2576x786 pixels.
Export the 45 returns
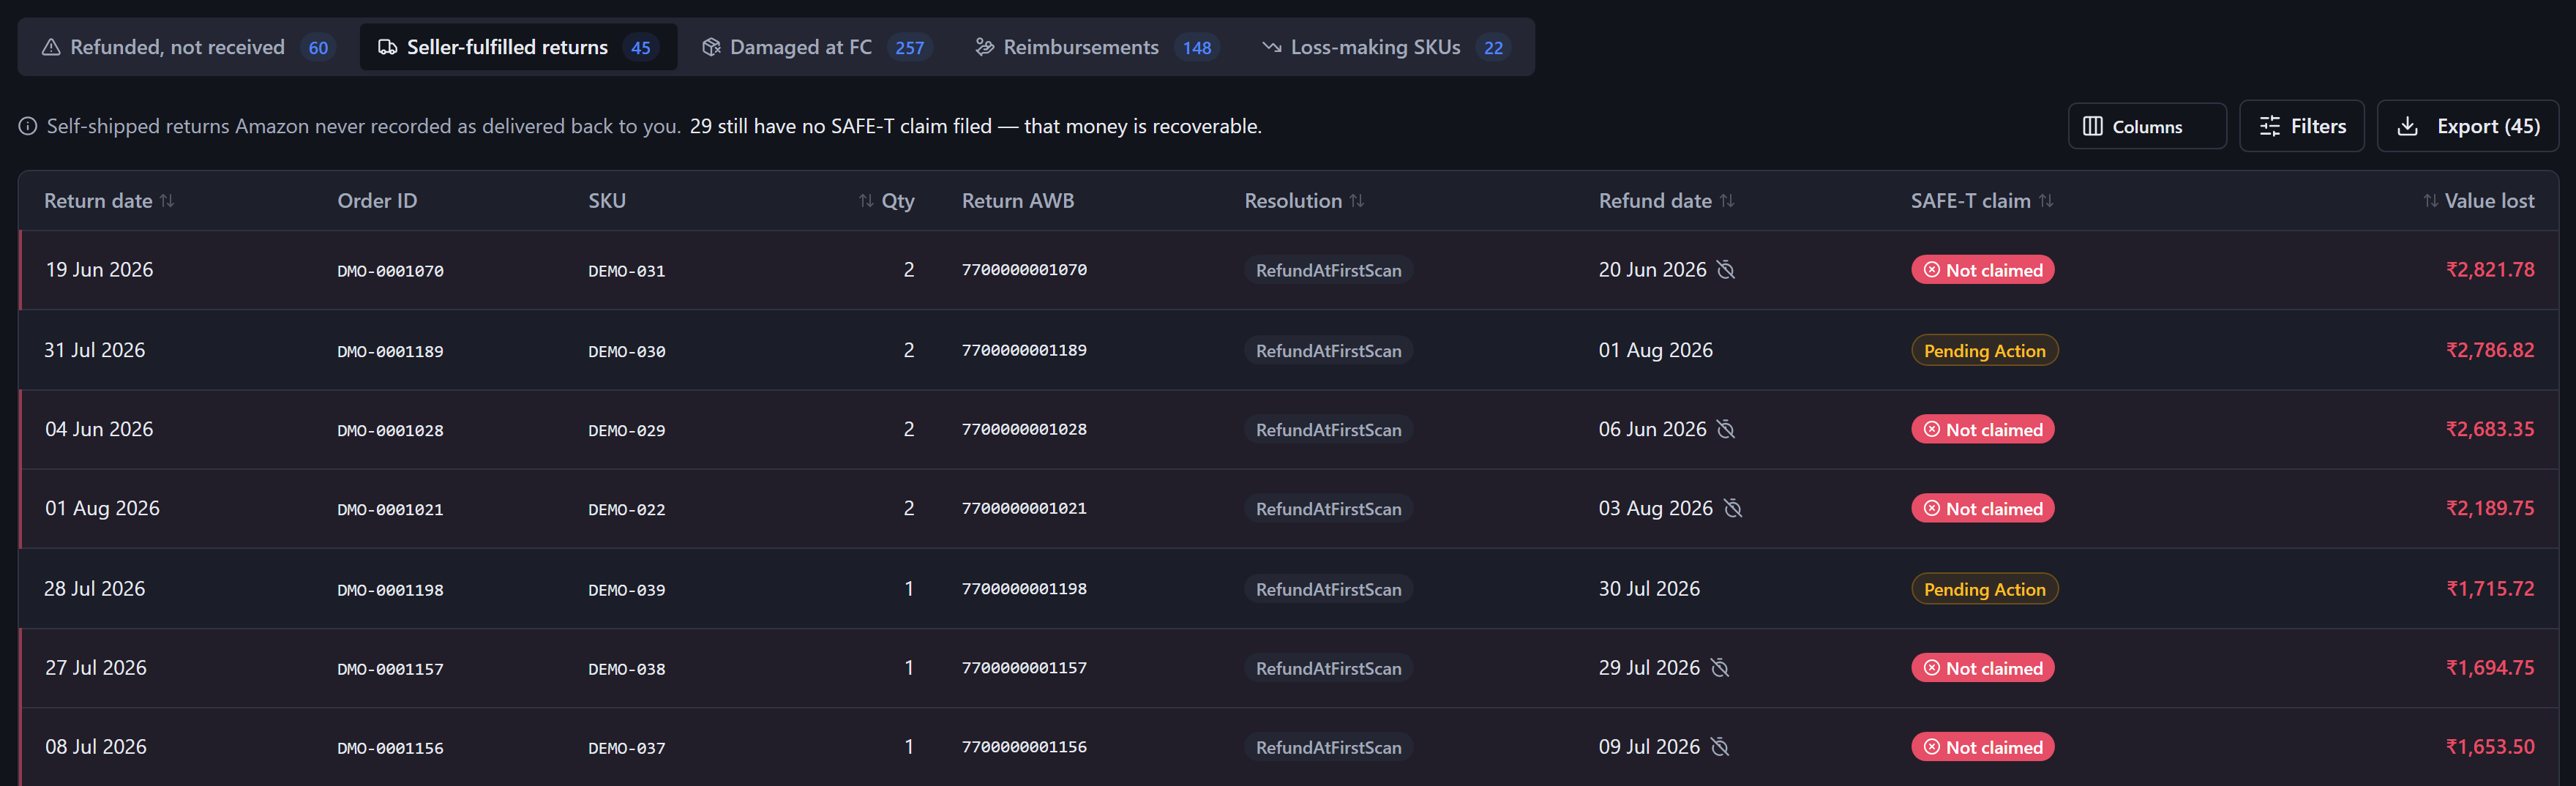(x=2467, y=126)
